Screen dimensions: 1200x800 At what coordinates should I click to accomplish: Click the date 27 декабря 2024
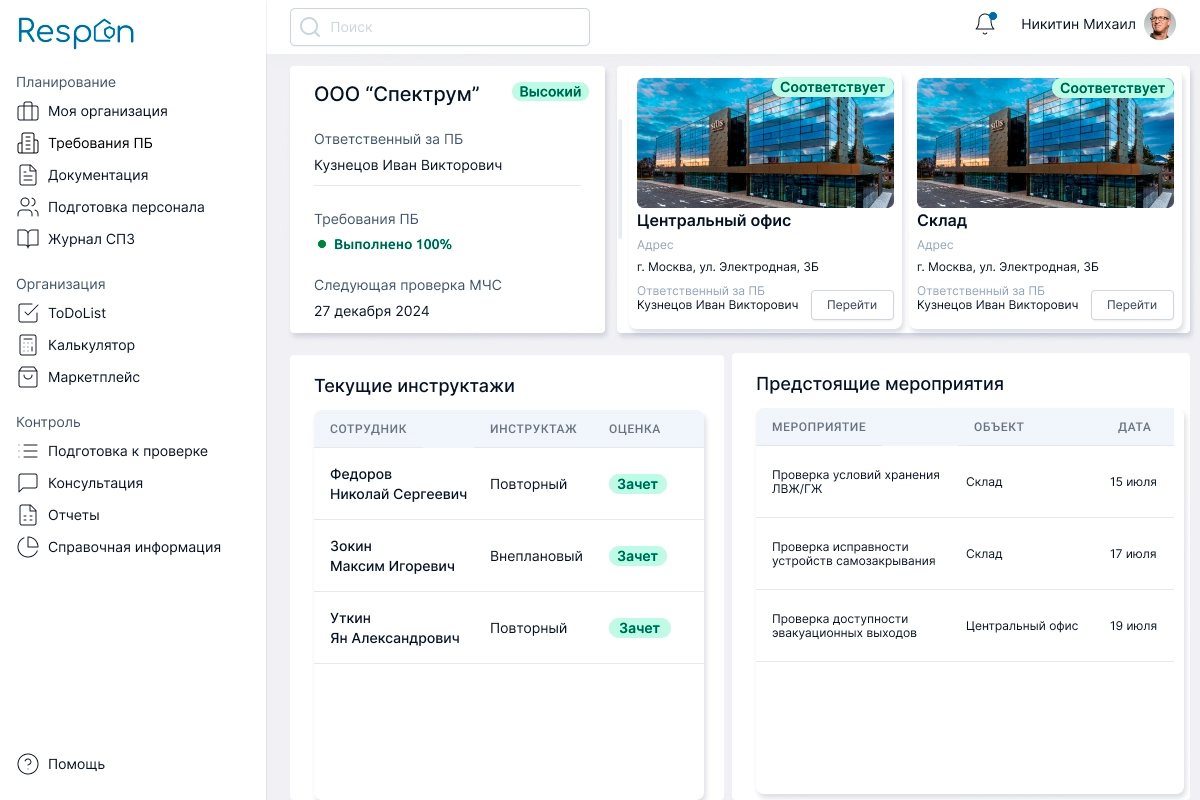pyautogui.click(x=372, y=311)
